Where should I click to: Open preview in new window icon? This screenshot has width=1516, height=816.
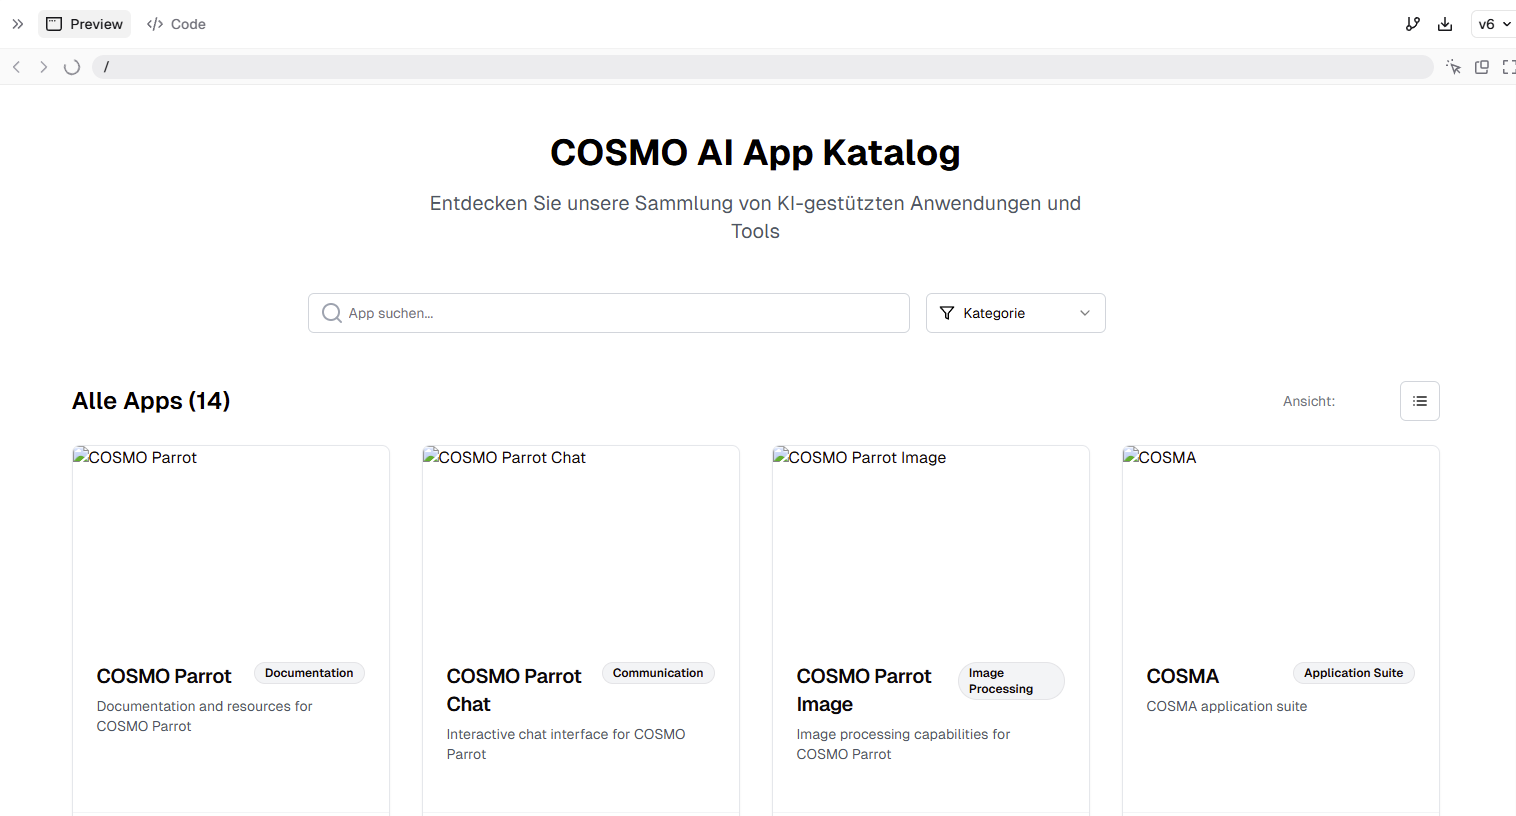click(x=1482, y=67)
